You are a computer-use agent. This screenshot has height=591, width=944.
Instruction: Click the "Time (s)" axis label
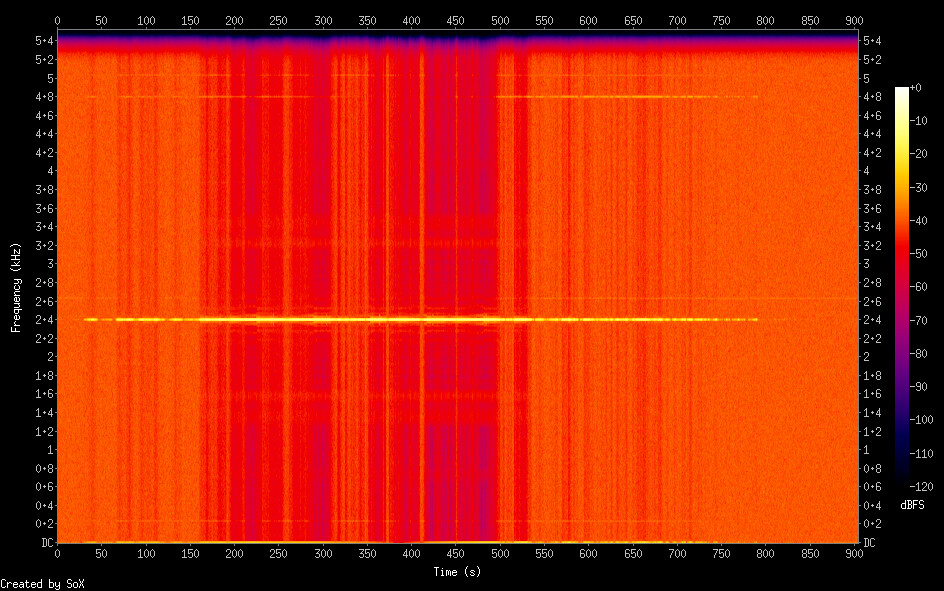click(x=457, y=571)
